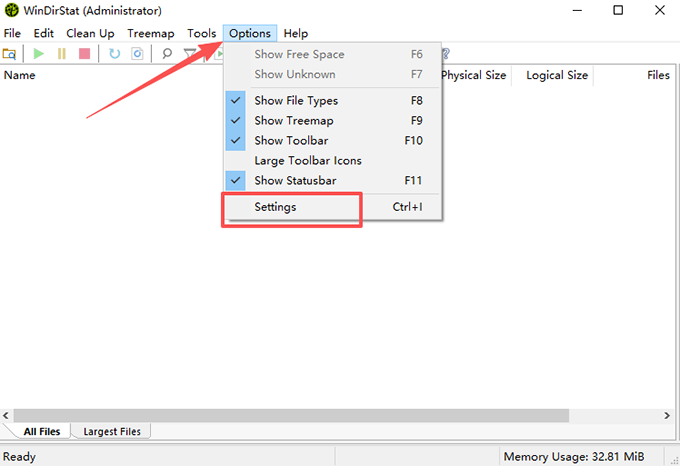Click the horizontal scrollbar thumb
680x466 pixels.
(291, 415)
